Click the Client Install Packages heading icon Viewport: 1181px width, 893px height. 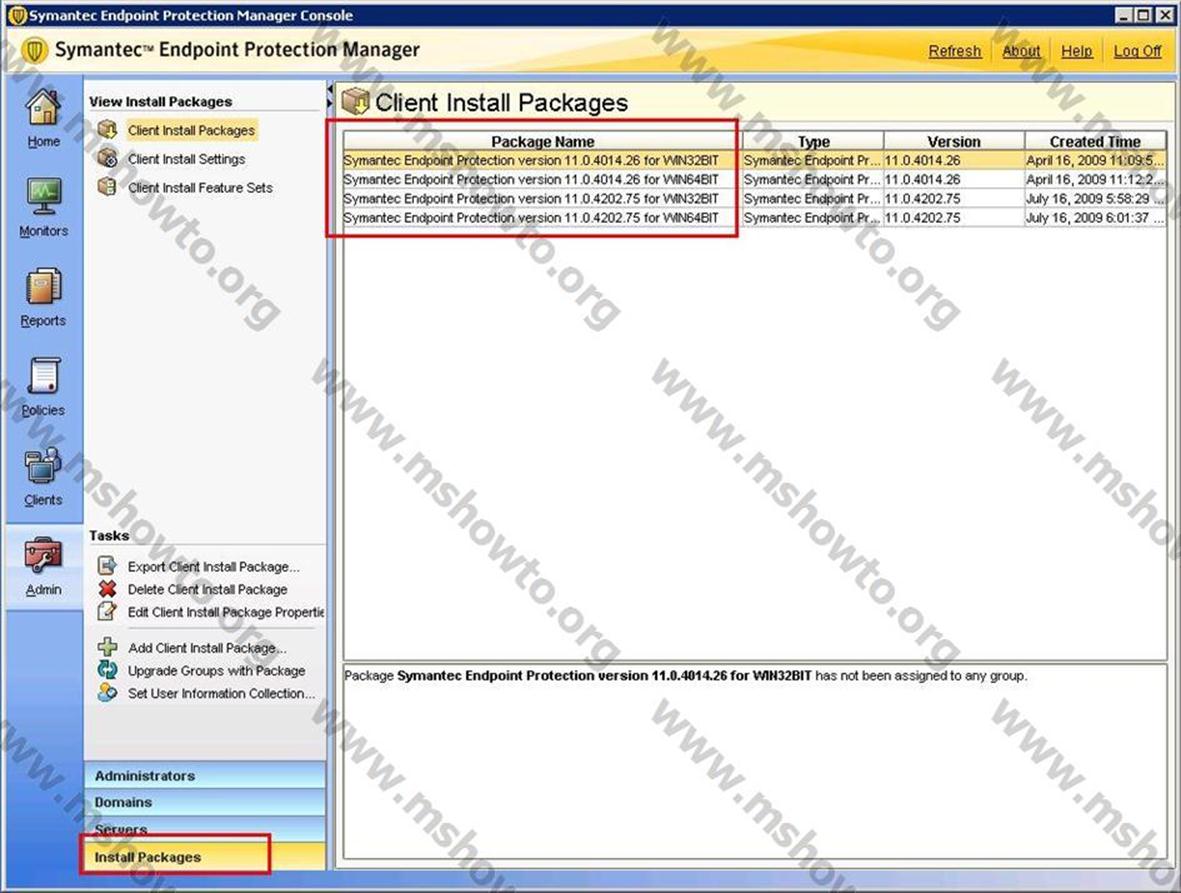coord(356,102)
